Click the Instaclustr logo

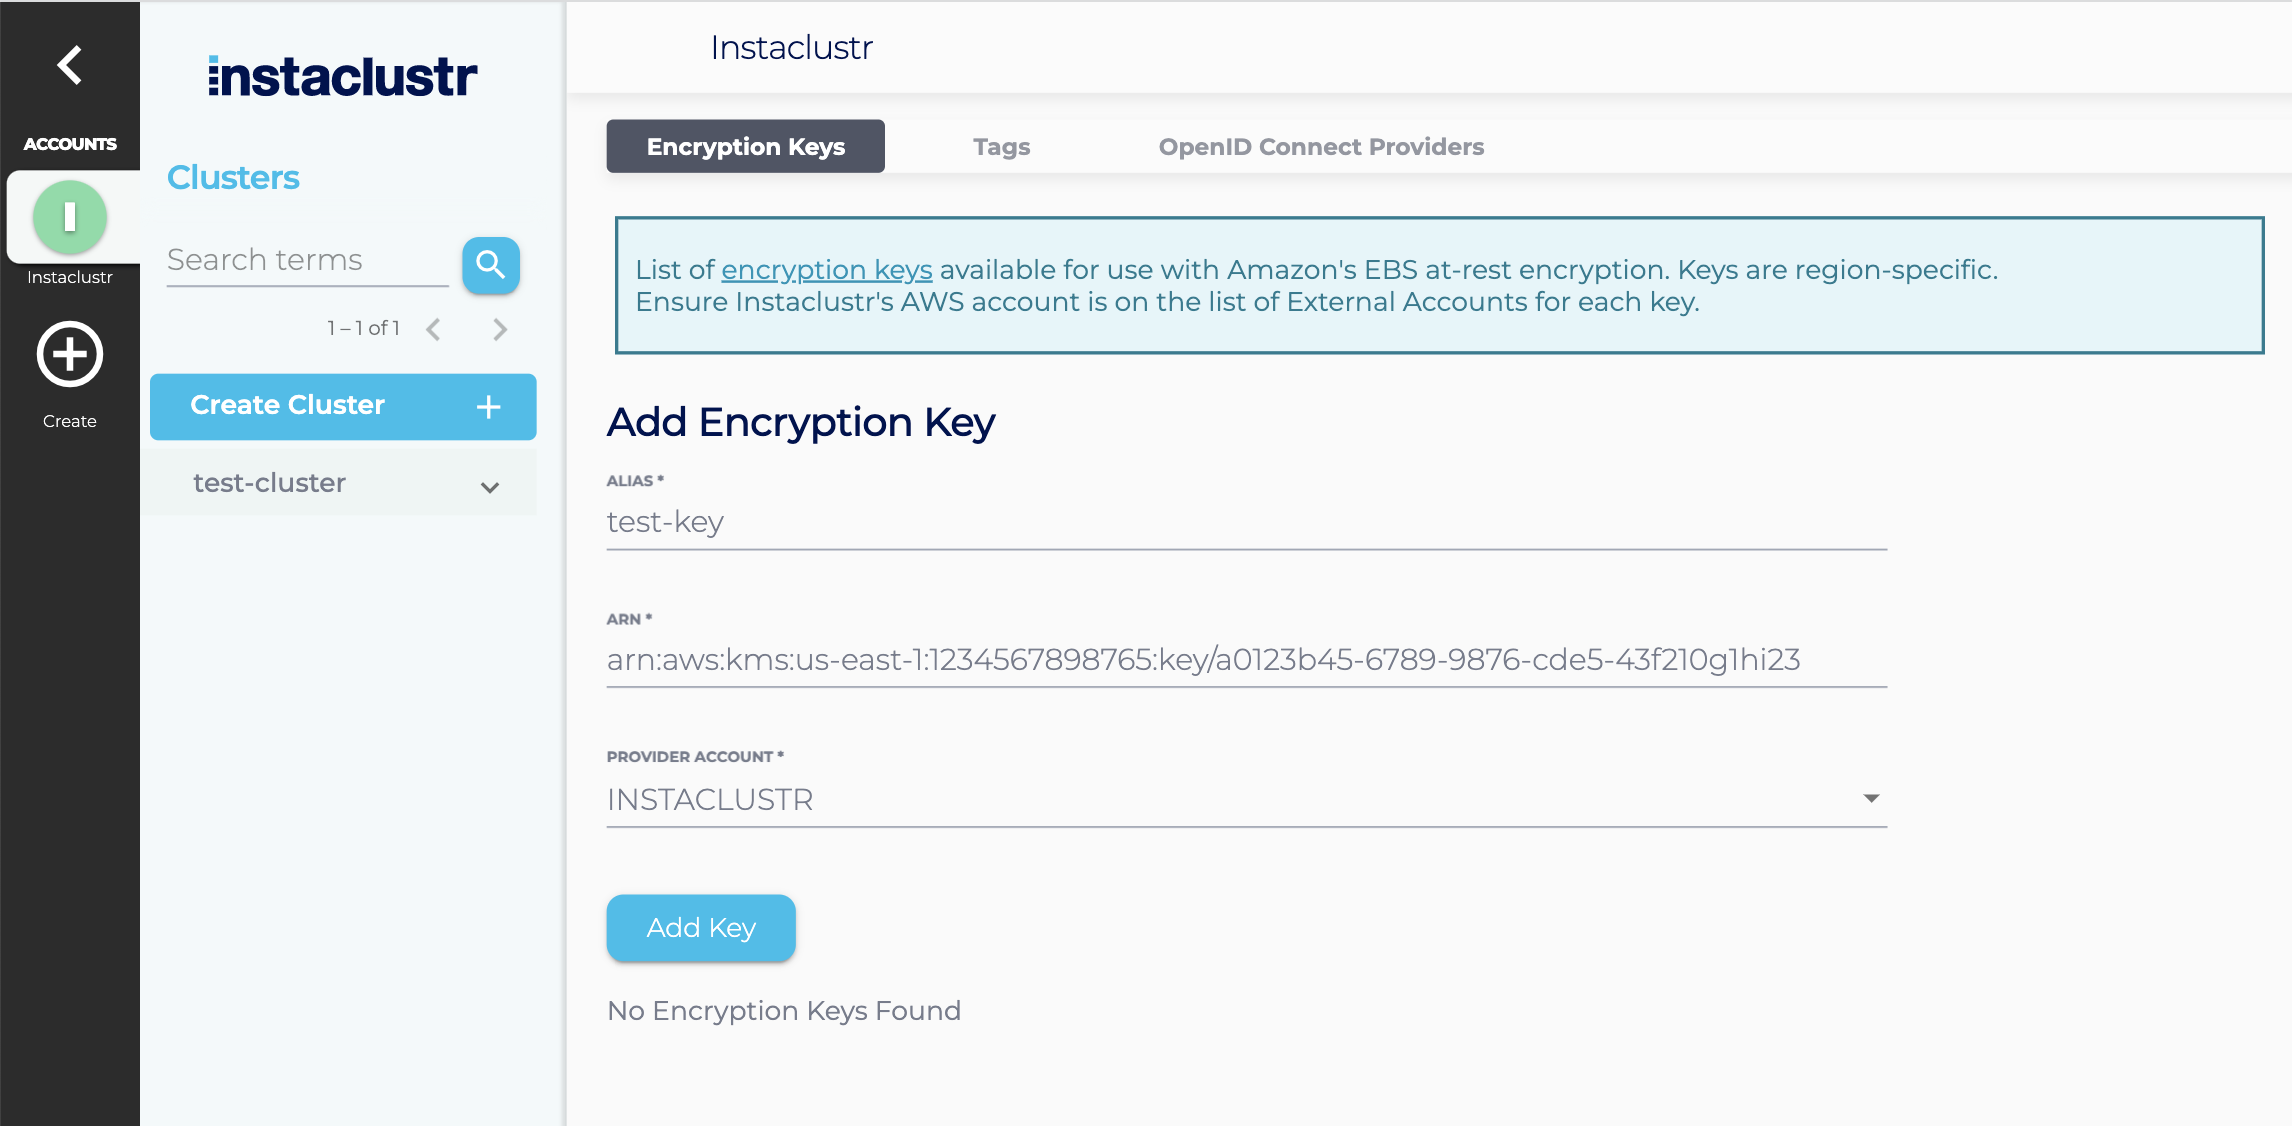(x=342, y=75)
